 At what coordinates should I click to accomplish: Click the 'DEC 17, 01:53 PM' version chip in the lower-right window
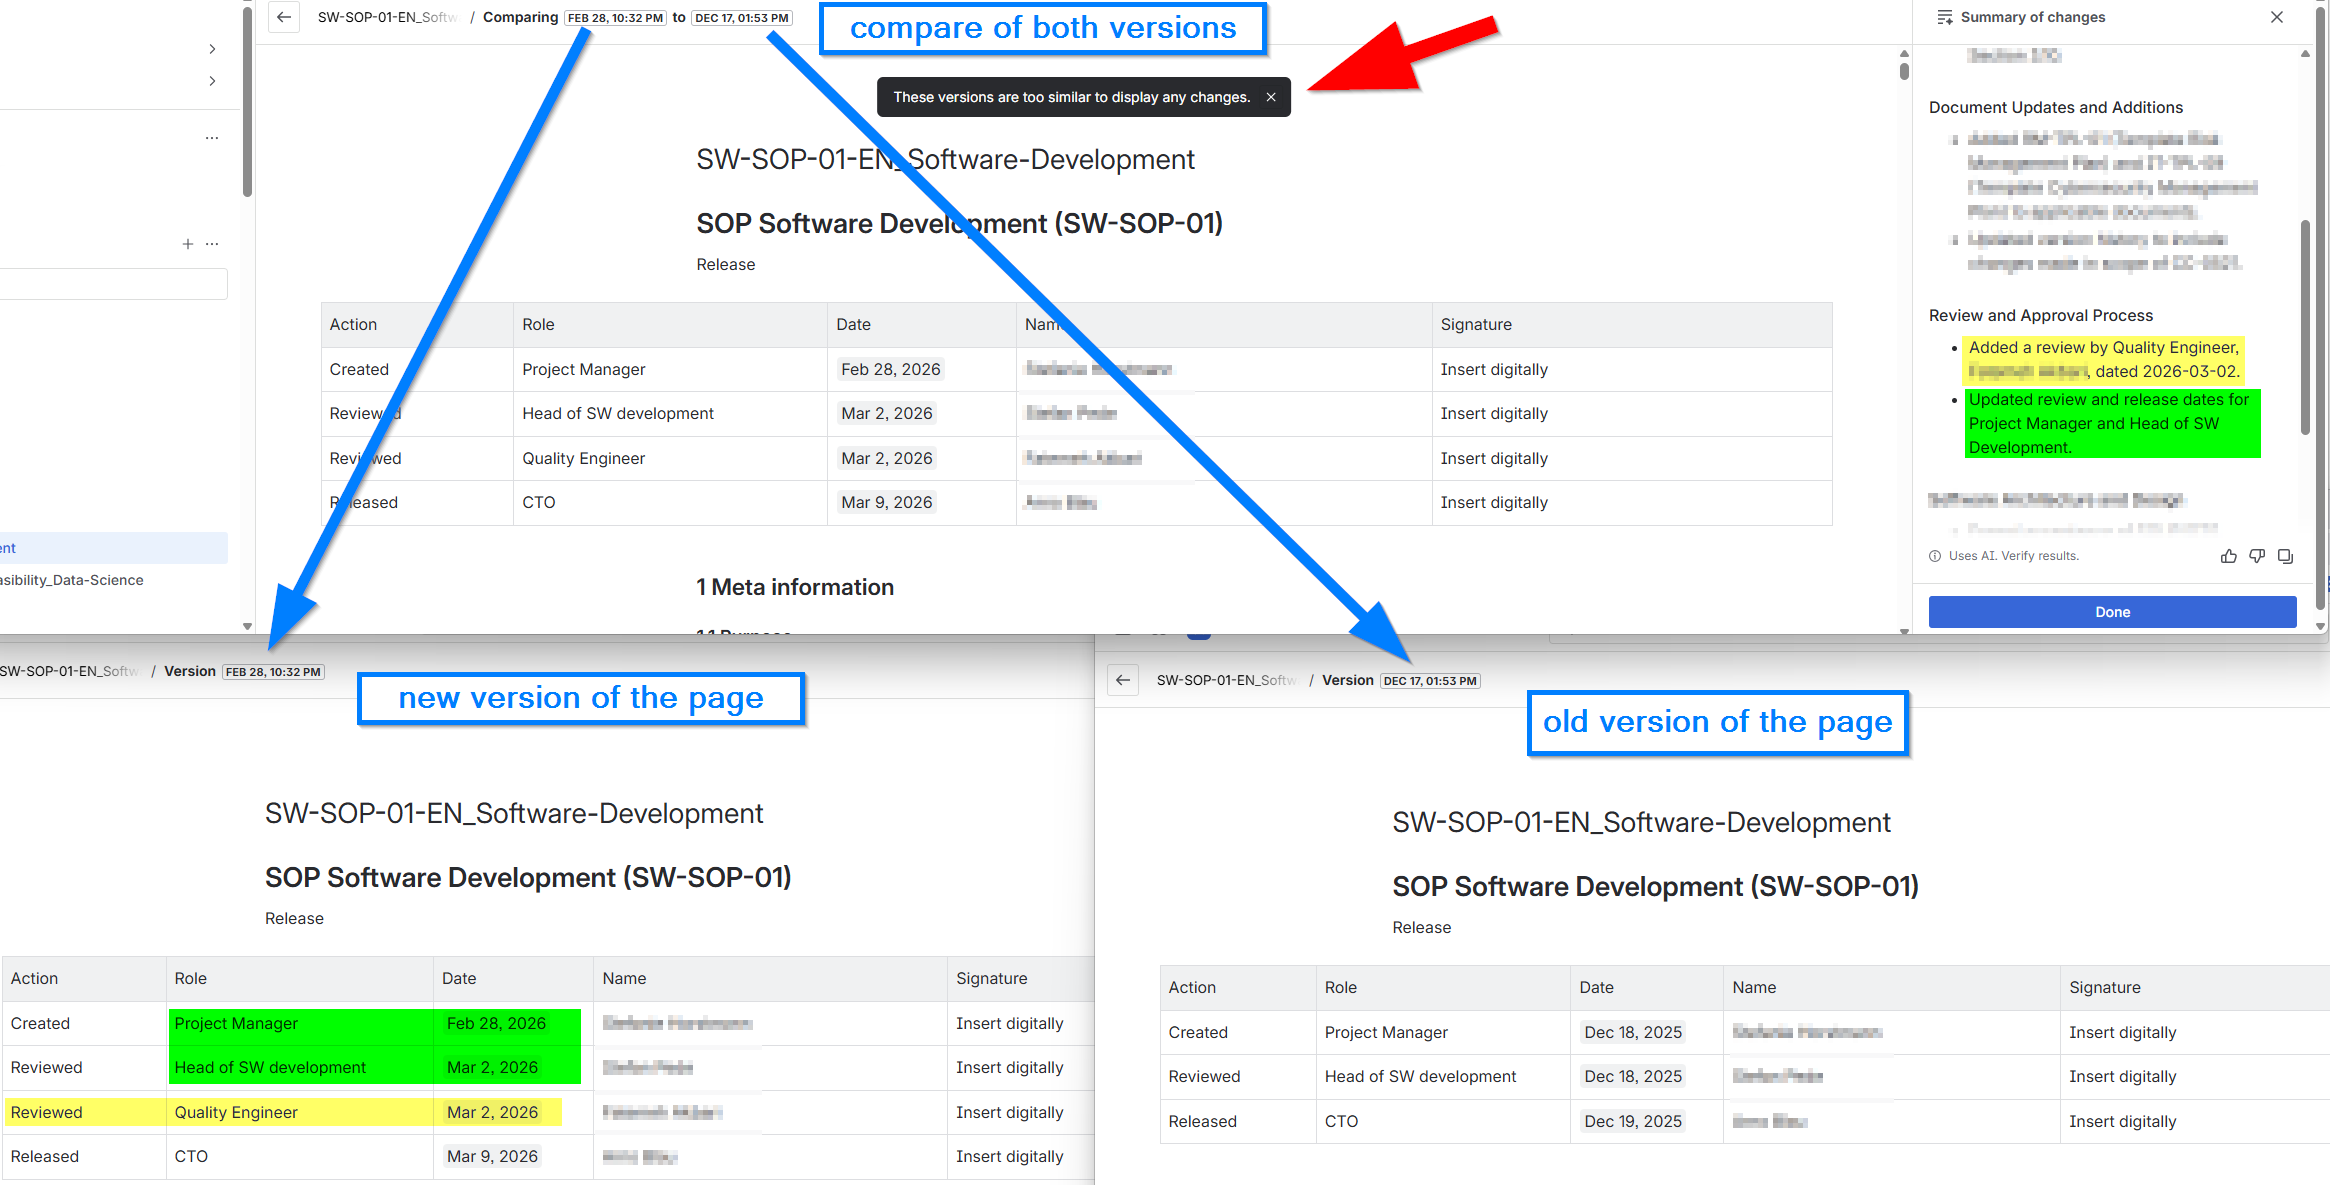click(1430, 681)
